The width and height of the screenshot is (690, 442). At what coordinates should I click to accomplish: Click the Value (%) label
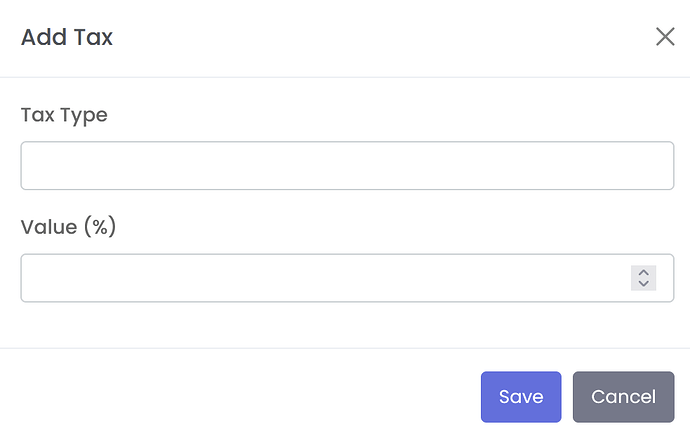pyautogui.click(x=69, y=227)
